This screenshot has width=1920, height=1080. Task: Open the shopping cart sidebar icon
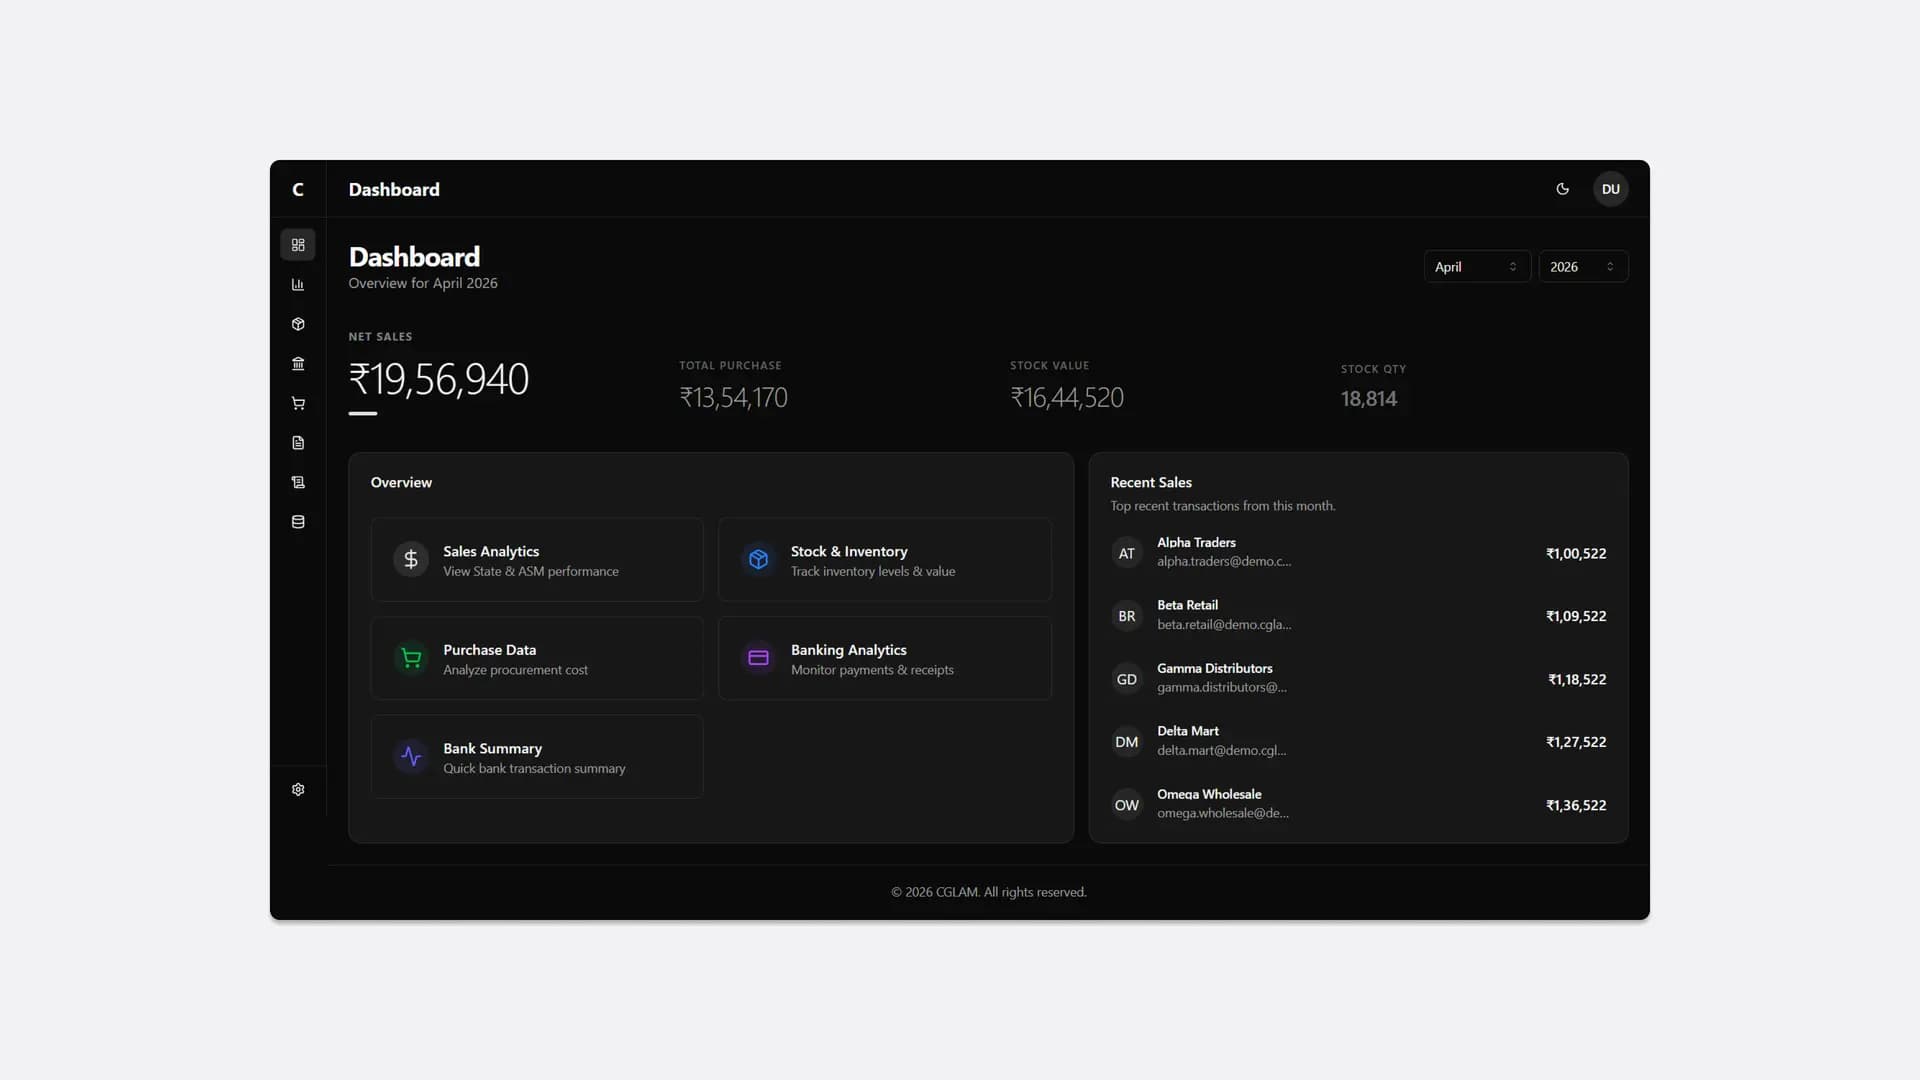(x=298, y=403)
